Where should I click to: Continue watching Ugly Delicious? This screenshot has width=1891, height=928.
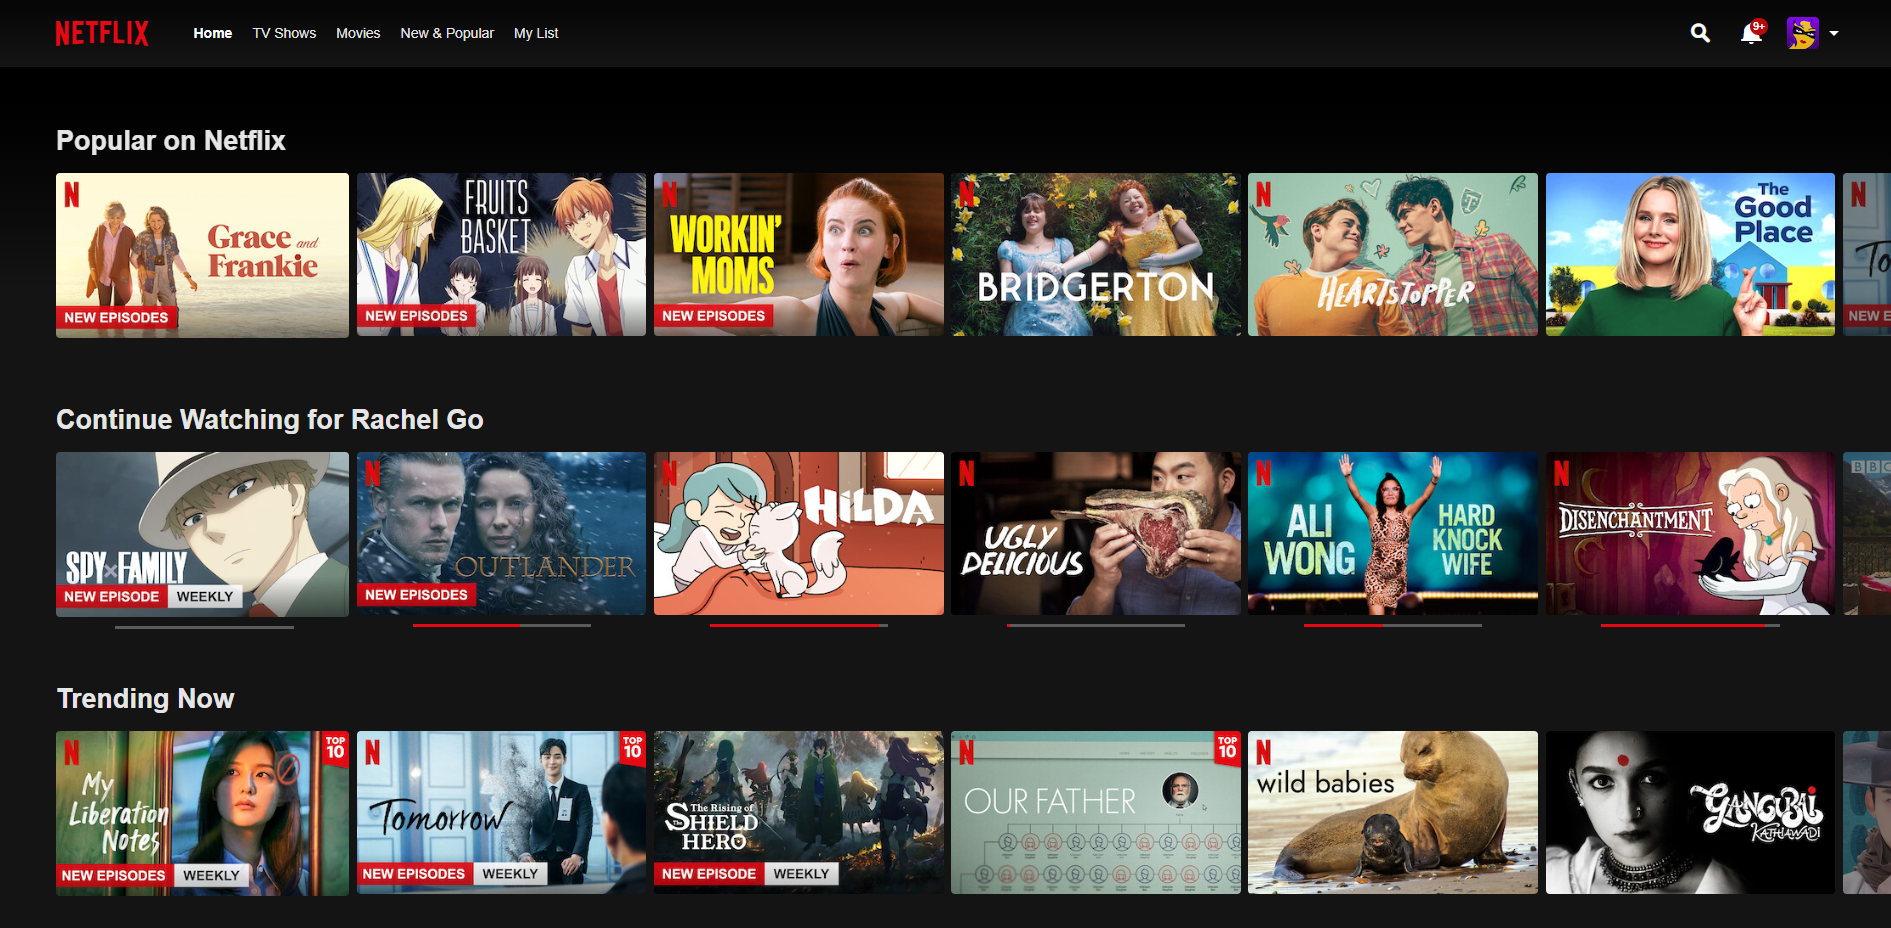click(1096, 533)
